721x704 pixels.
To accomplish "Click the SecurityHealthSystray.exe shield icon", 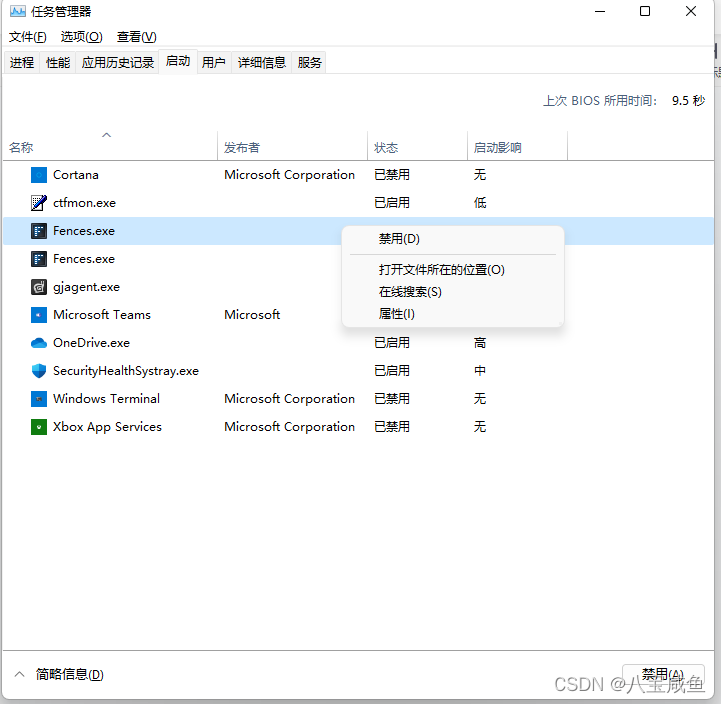I will (39, 371).
